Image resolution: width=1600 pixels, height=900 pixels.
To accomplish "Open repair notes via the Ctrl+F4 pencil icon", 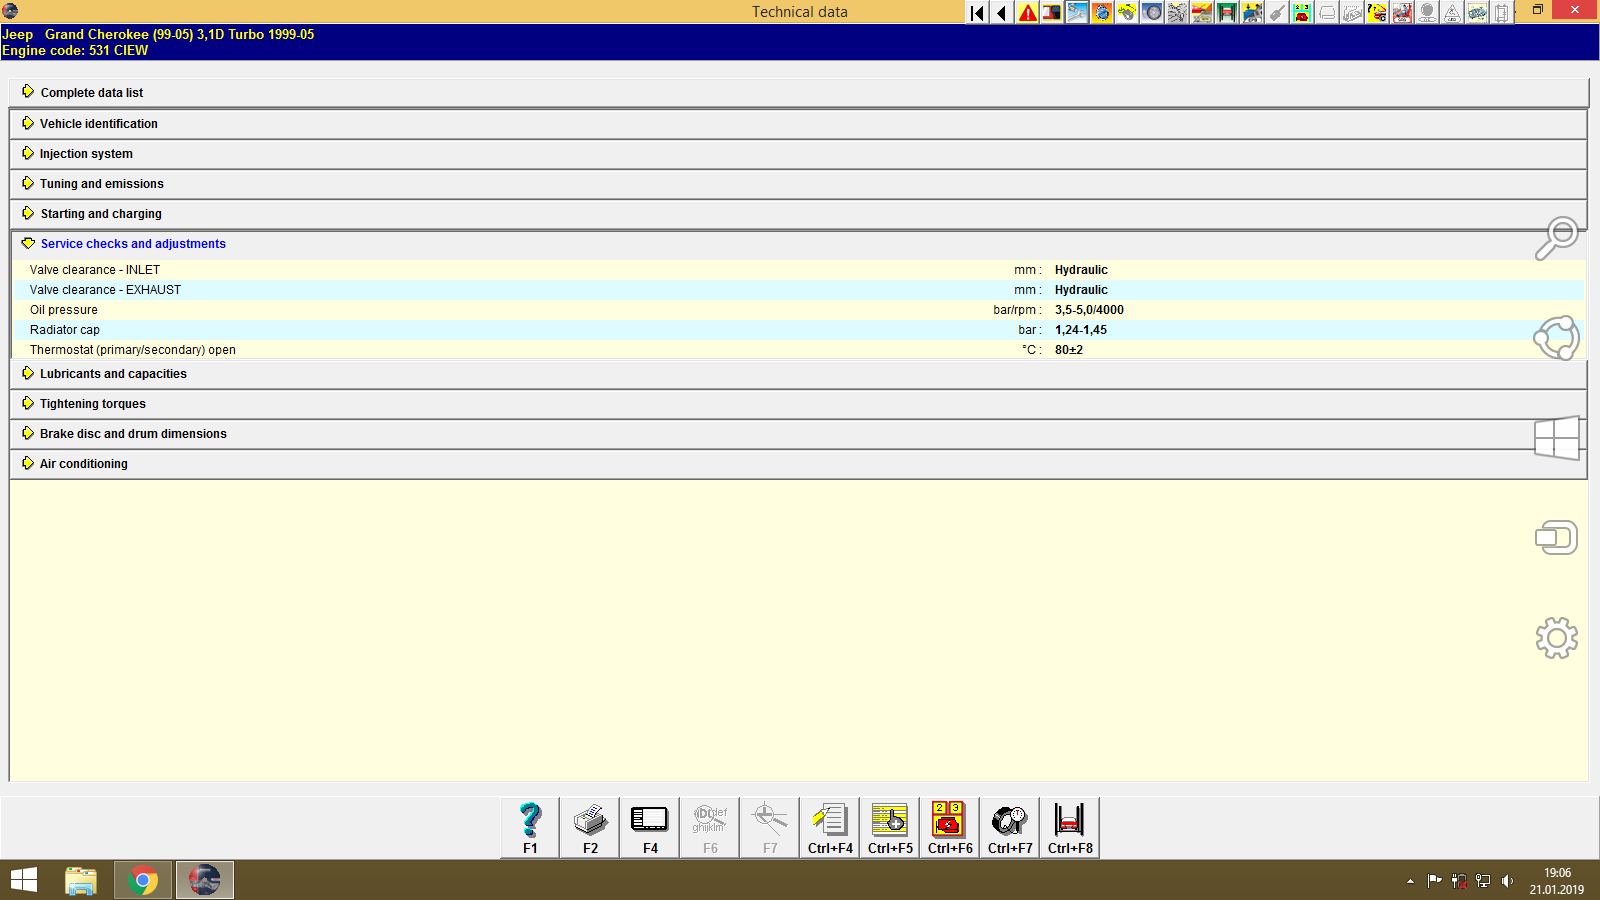I will [x=828, y=825].
